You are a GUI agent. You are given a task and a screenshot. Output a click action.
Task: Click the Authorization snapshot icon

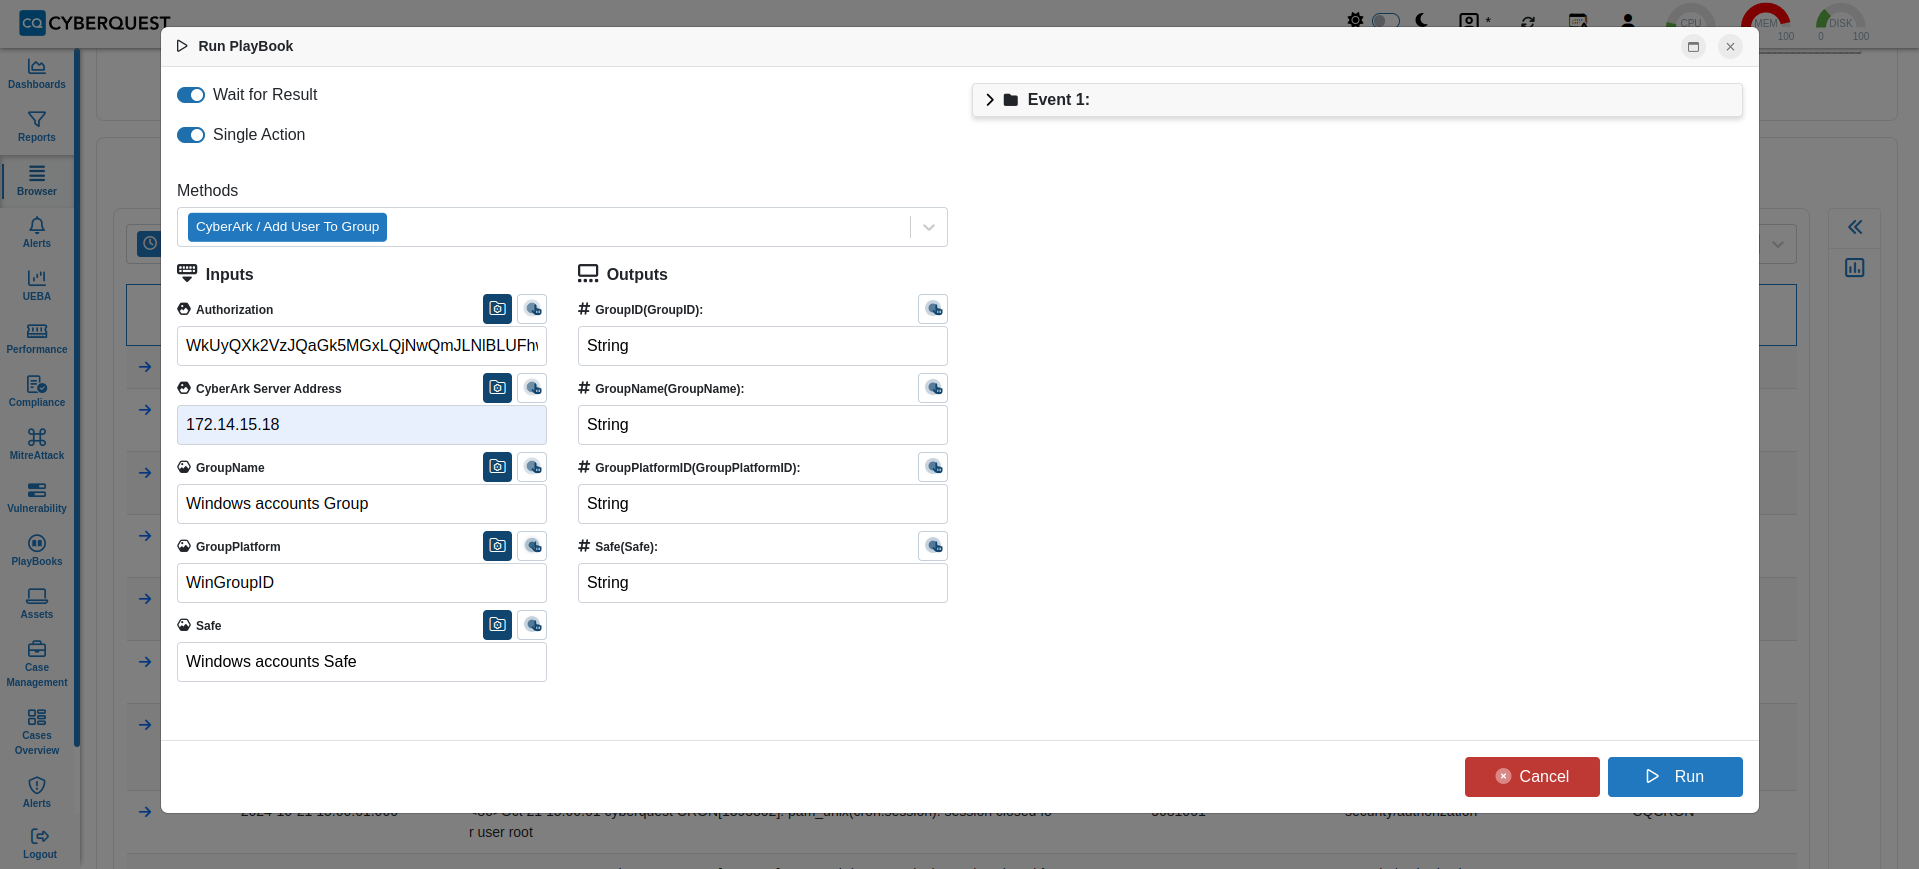pyautogui.click(x=497, y=309)
